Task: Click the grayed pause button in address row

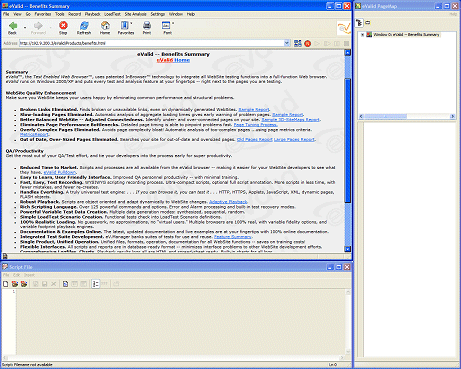Action: tap(337, 43)
